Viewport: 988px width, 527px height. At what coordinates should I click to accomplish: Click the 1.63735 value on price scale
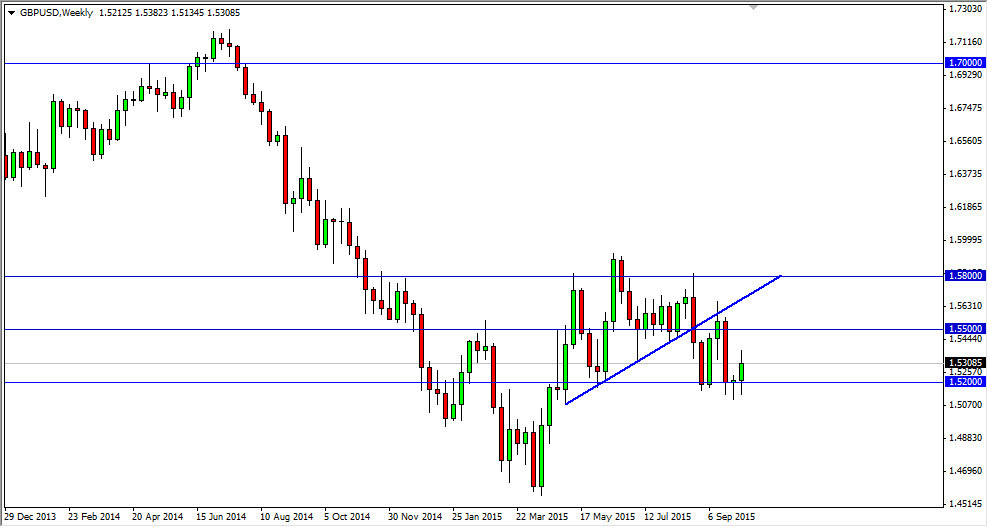(966, 173)
